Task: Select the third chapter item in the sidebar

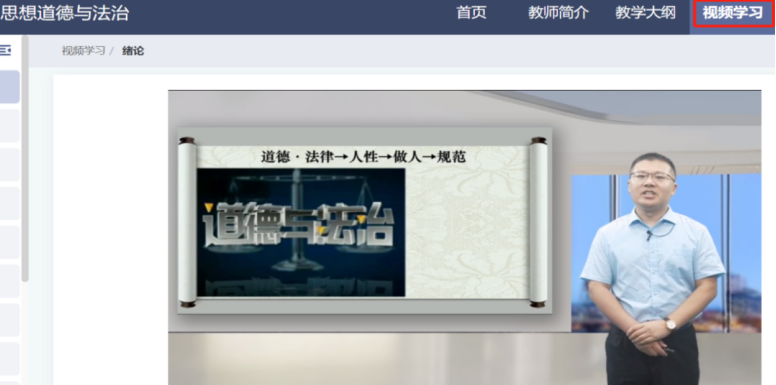Action: (9, 164)
